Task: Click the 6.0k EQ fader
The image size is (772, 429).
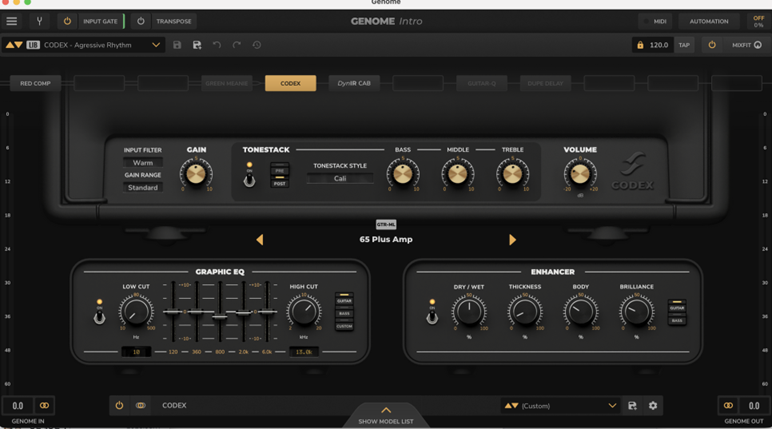Action: point(267,311)
